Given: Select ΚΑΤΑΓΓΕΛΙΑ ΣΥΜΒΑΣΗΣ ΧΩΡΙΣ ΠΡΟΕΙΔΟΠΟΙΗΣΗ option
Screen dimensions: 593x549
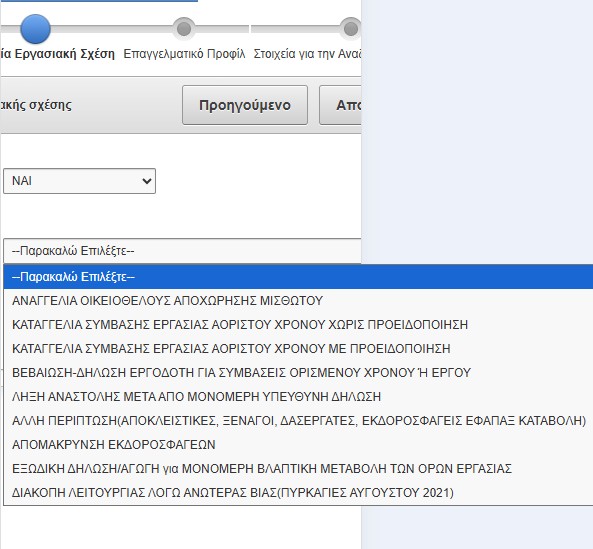Looking at the screenshot, I should click(298, 325).
